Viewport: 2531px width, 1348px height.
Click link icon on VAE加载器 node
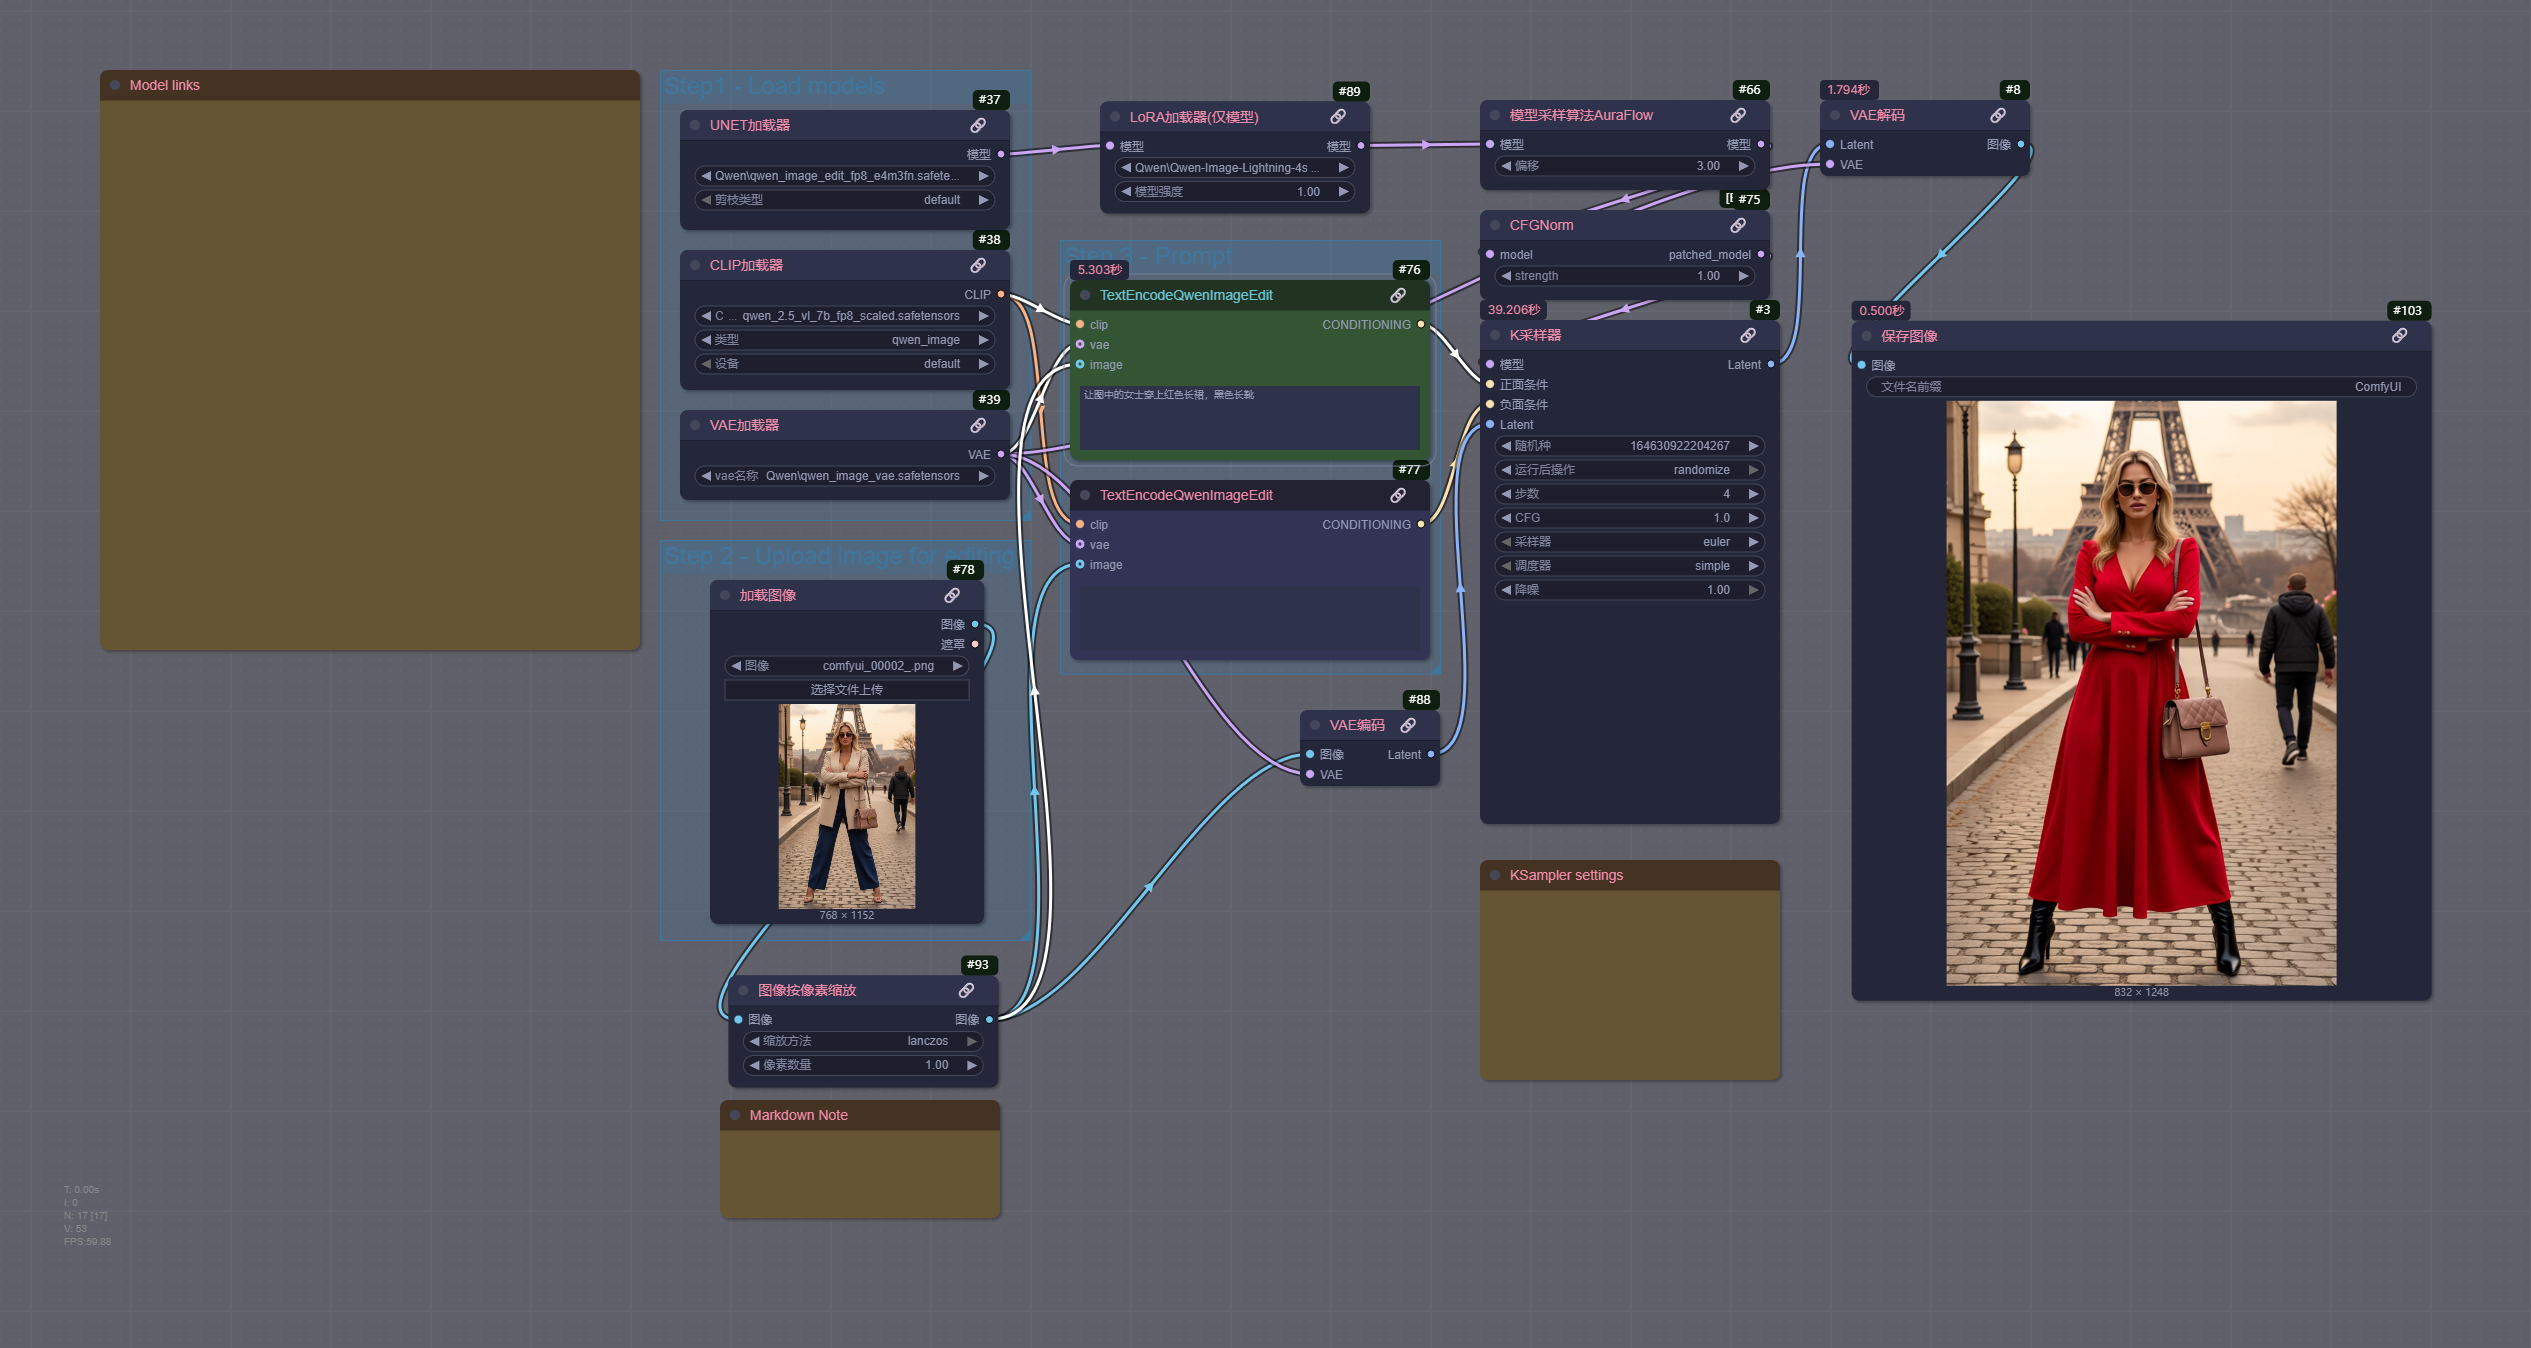[x=978, y=425]
